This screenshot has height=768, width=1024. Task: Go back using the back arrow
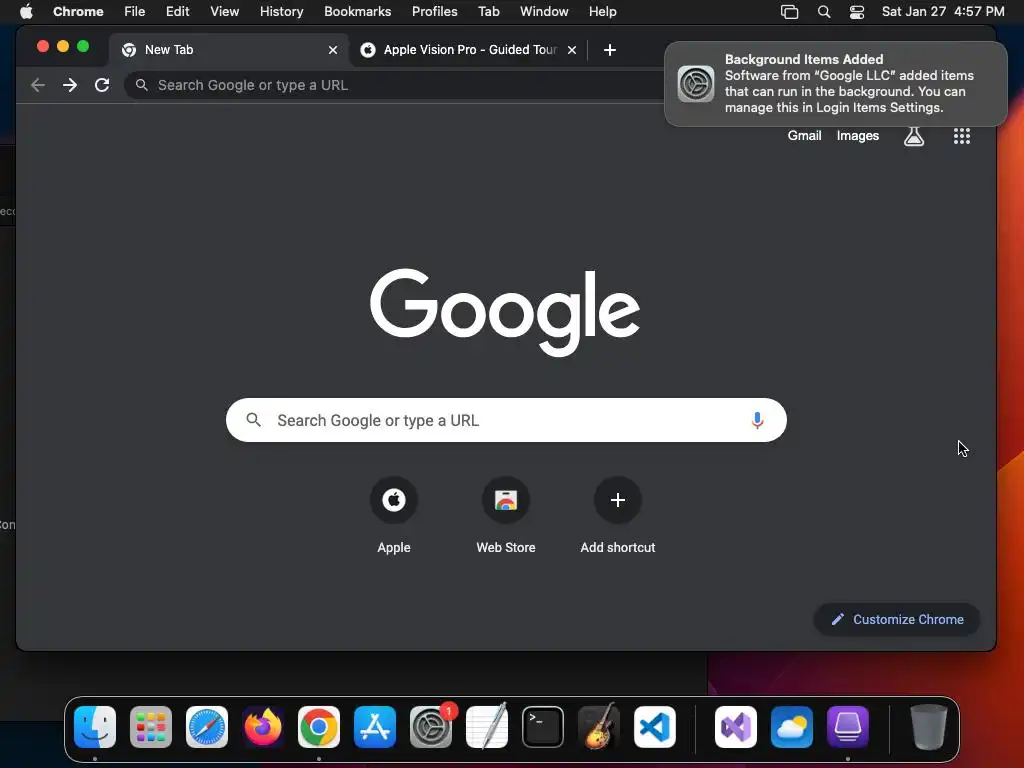click(38, 85)
